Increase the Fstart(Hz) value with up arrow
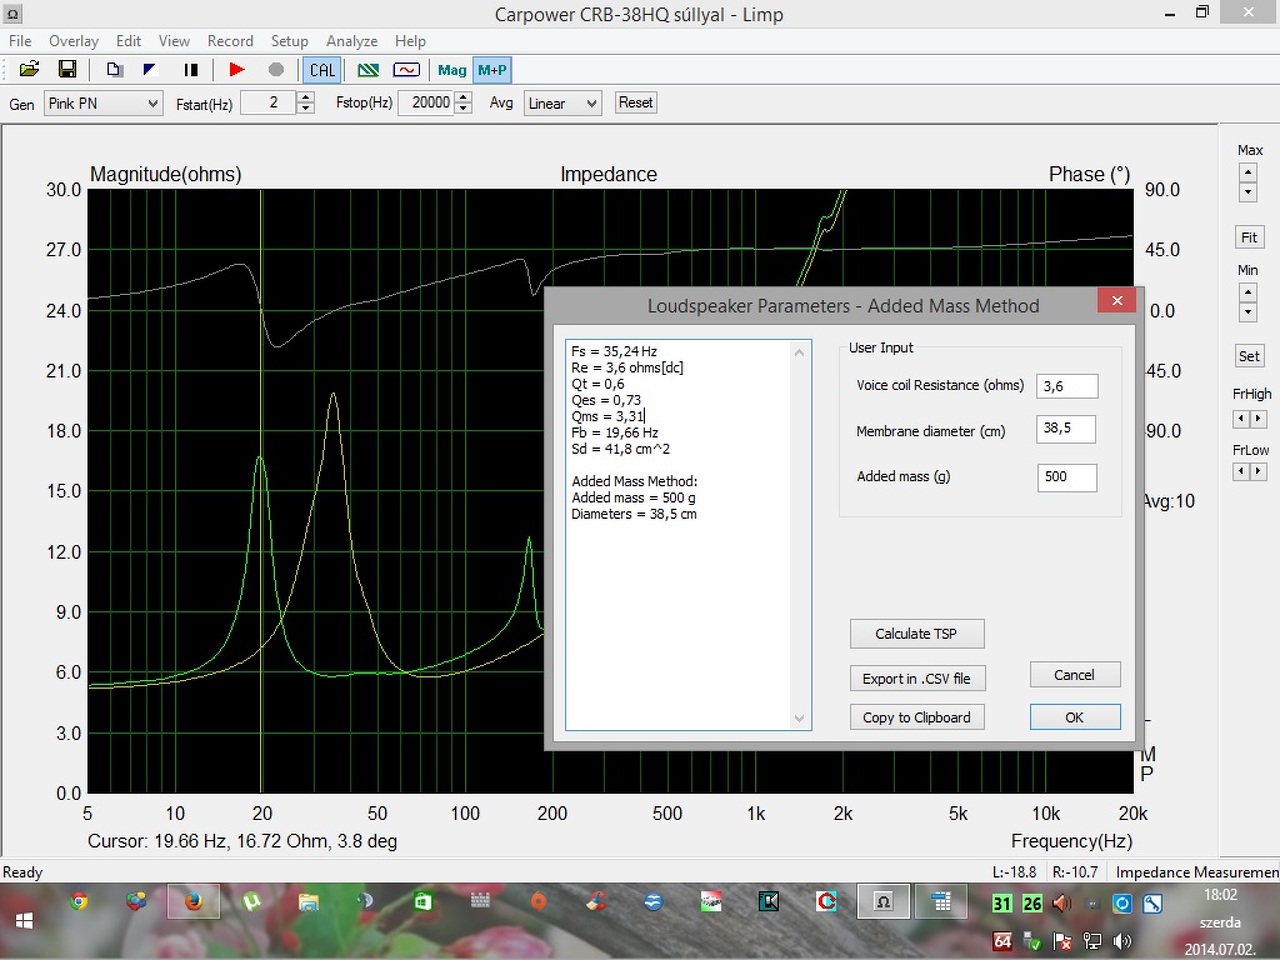The width and height of the screenshot is (1280, 960). click(306, 97)
